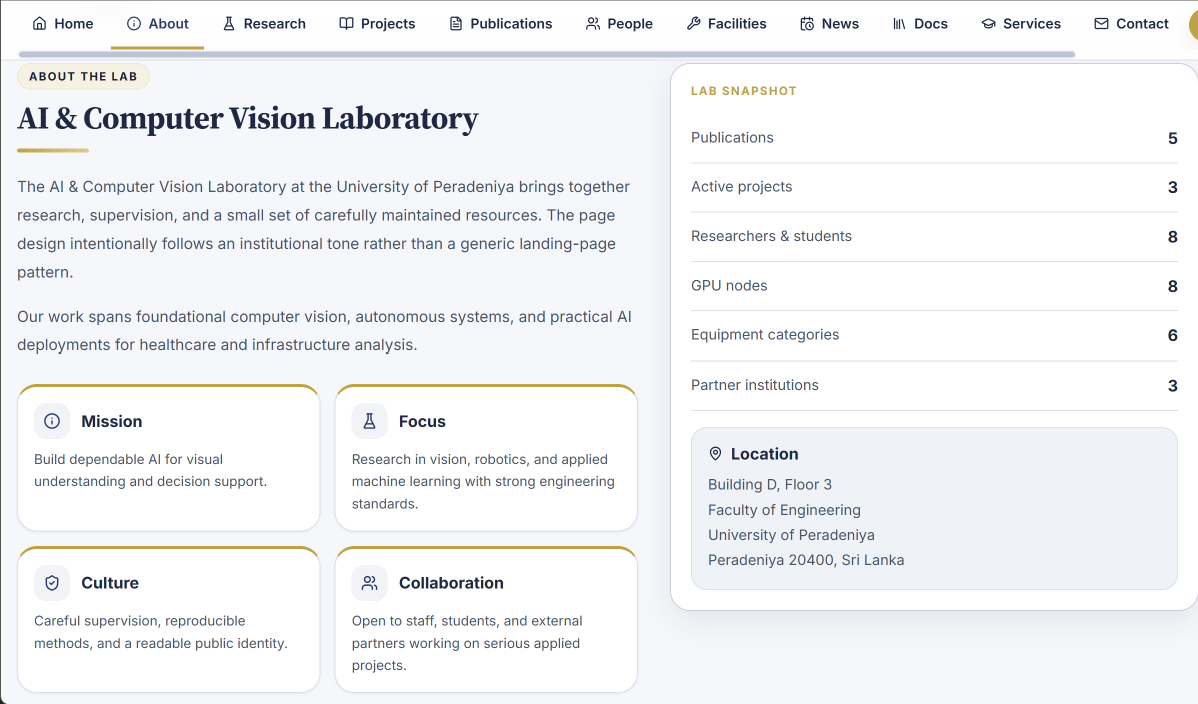Screen dimensions: 1198x704
Task: Click the 'Partner institutions' snapshot row
Action: click(x=934, y=385)
